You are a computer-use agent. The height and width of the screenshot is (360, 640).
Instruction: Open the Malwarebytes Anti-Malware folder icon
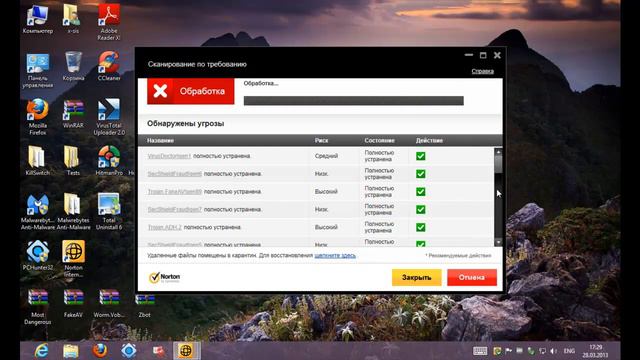[x=73, y=212]
